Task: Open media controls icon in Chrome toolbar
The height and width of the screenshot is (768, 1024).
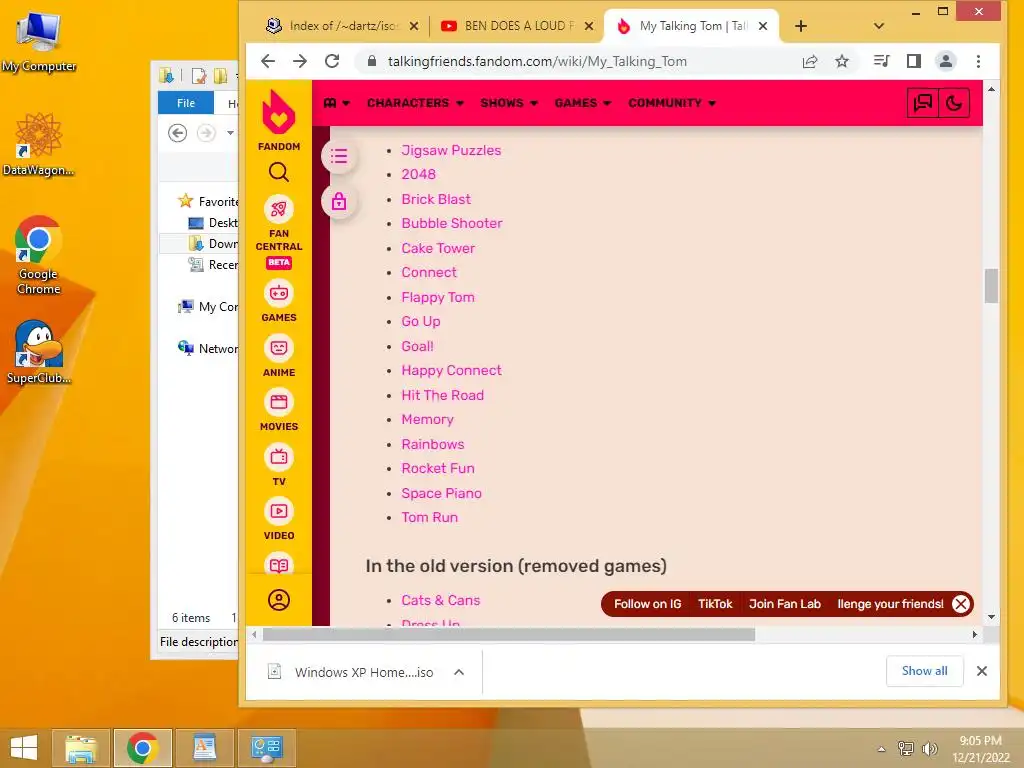Action: point(881,61)
